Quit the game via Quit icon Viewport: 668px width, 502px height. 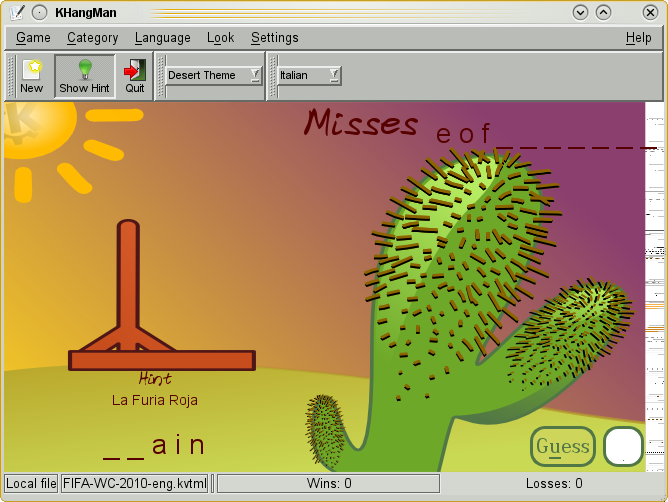(x=135, y=76)
